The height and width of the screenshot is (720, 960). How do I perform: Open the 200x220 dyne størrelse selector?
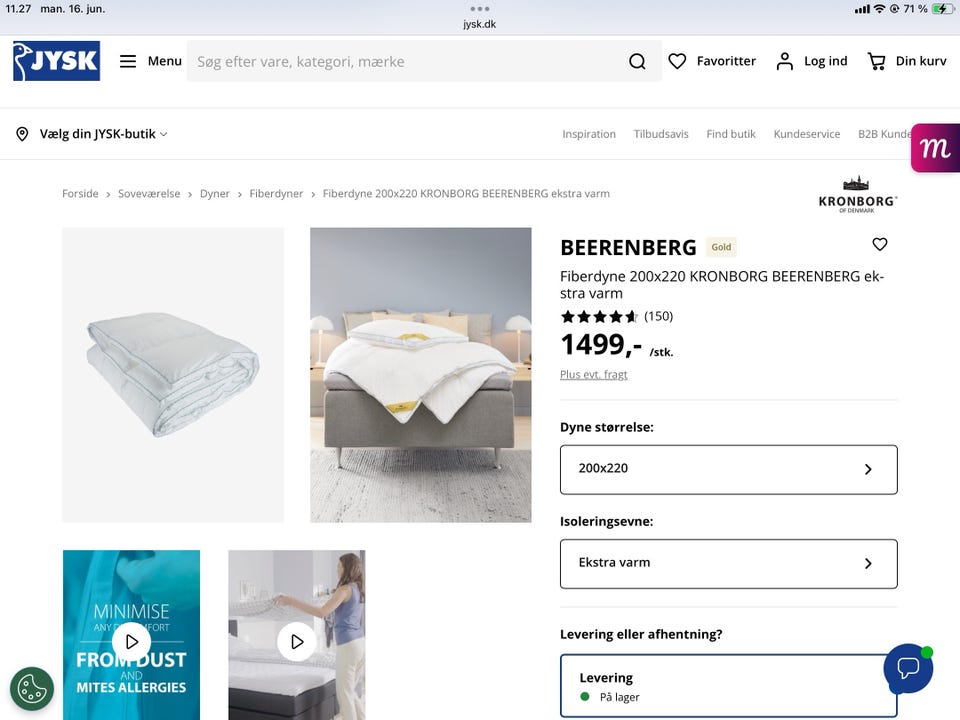(728, 469)
